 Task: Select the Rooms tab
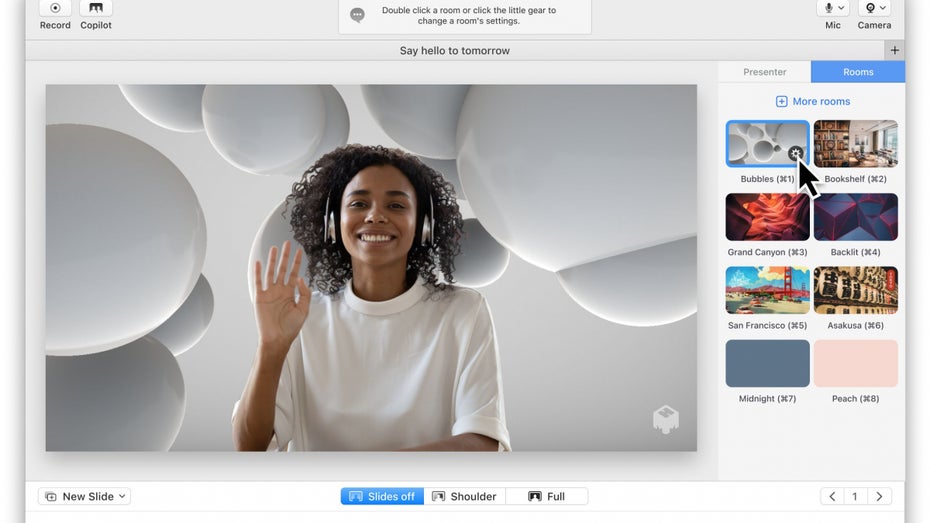[858, 72]
